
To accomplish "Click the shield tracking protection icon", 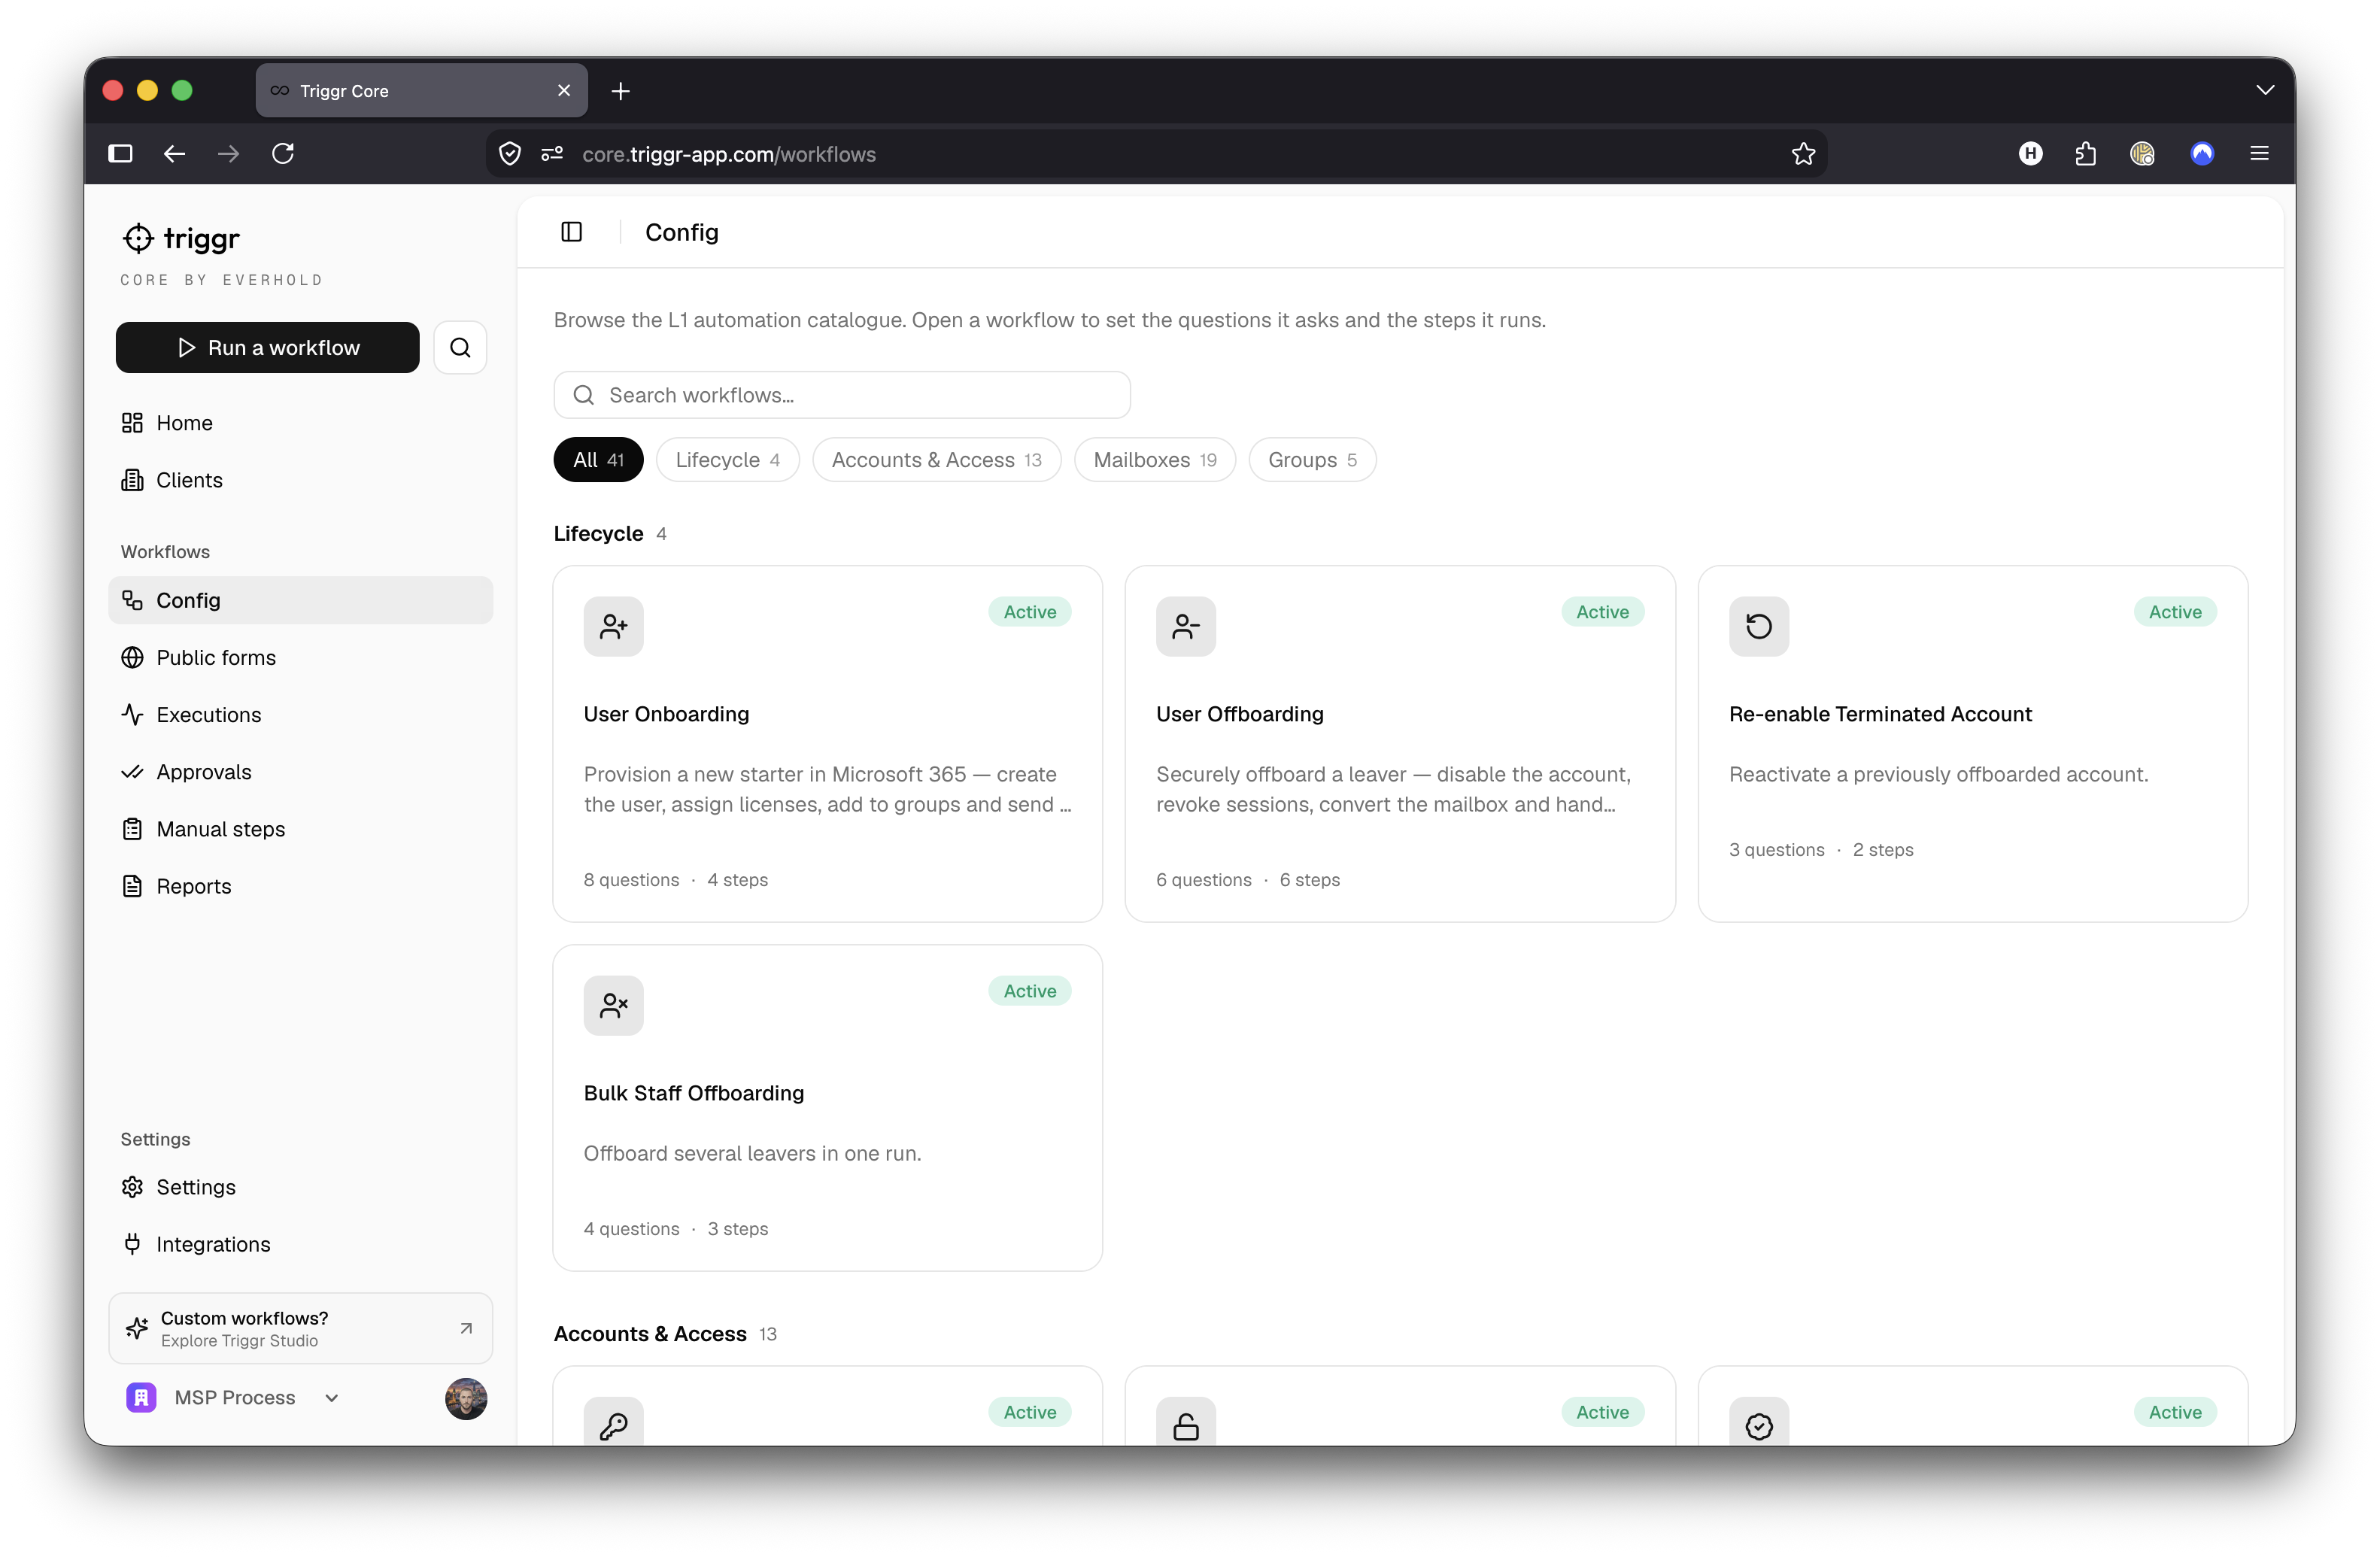I will (x=510, y=154).
